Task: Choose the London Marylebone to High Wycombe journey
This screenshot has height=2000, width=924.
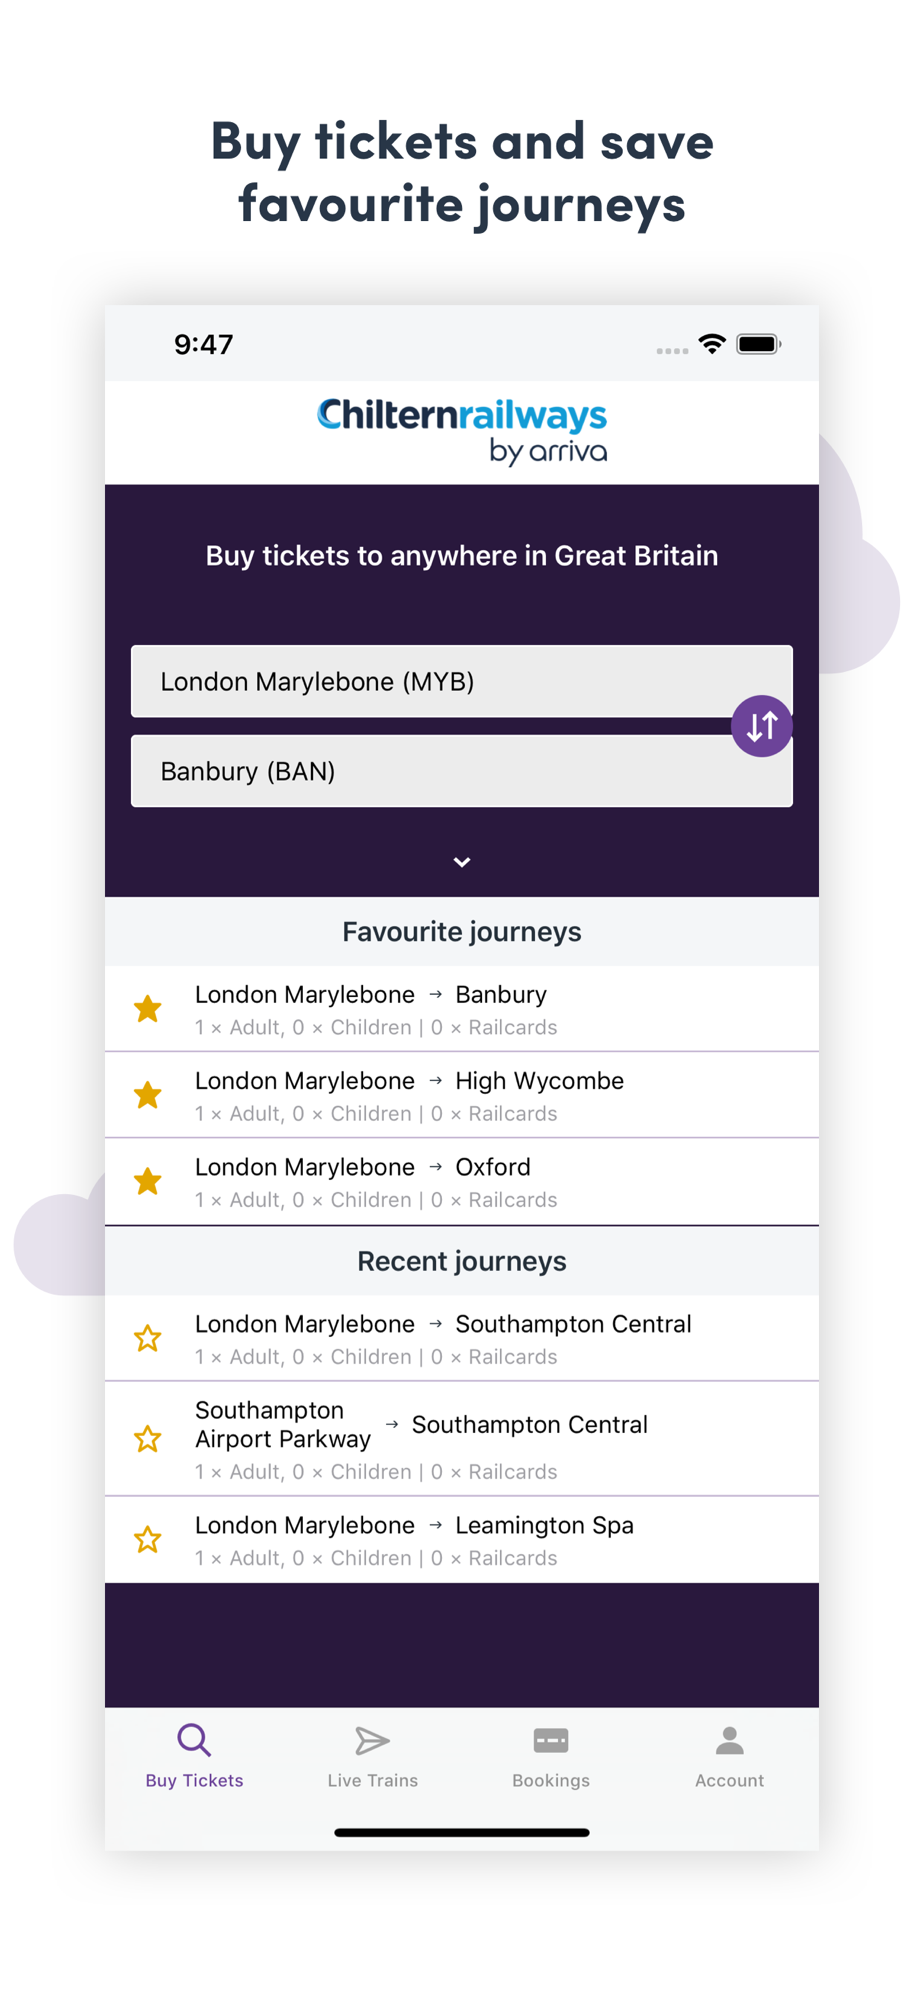Action: (x=480, y=1095)
